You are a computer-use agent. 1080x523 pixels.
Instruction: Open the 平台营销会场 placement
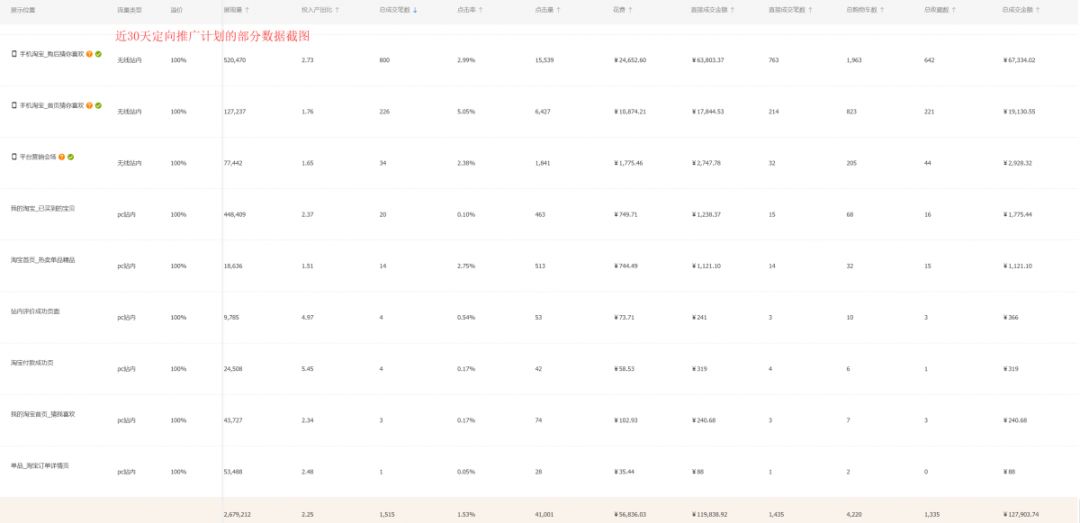(x=38, y=156)
